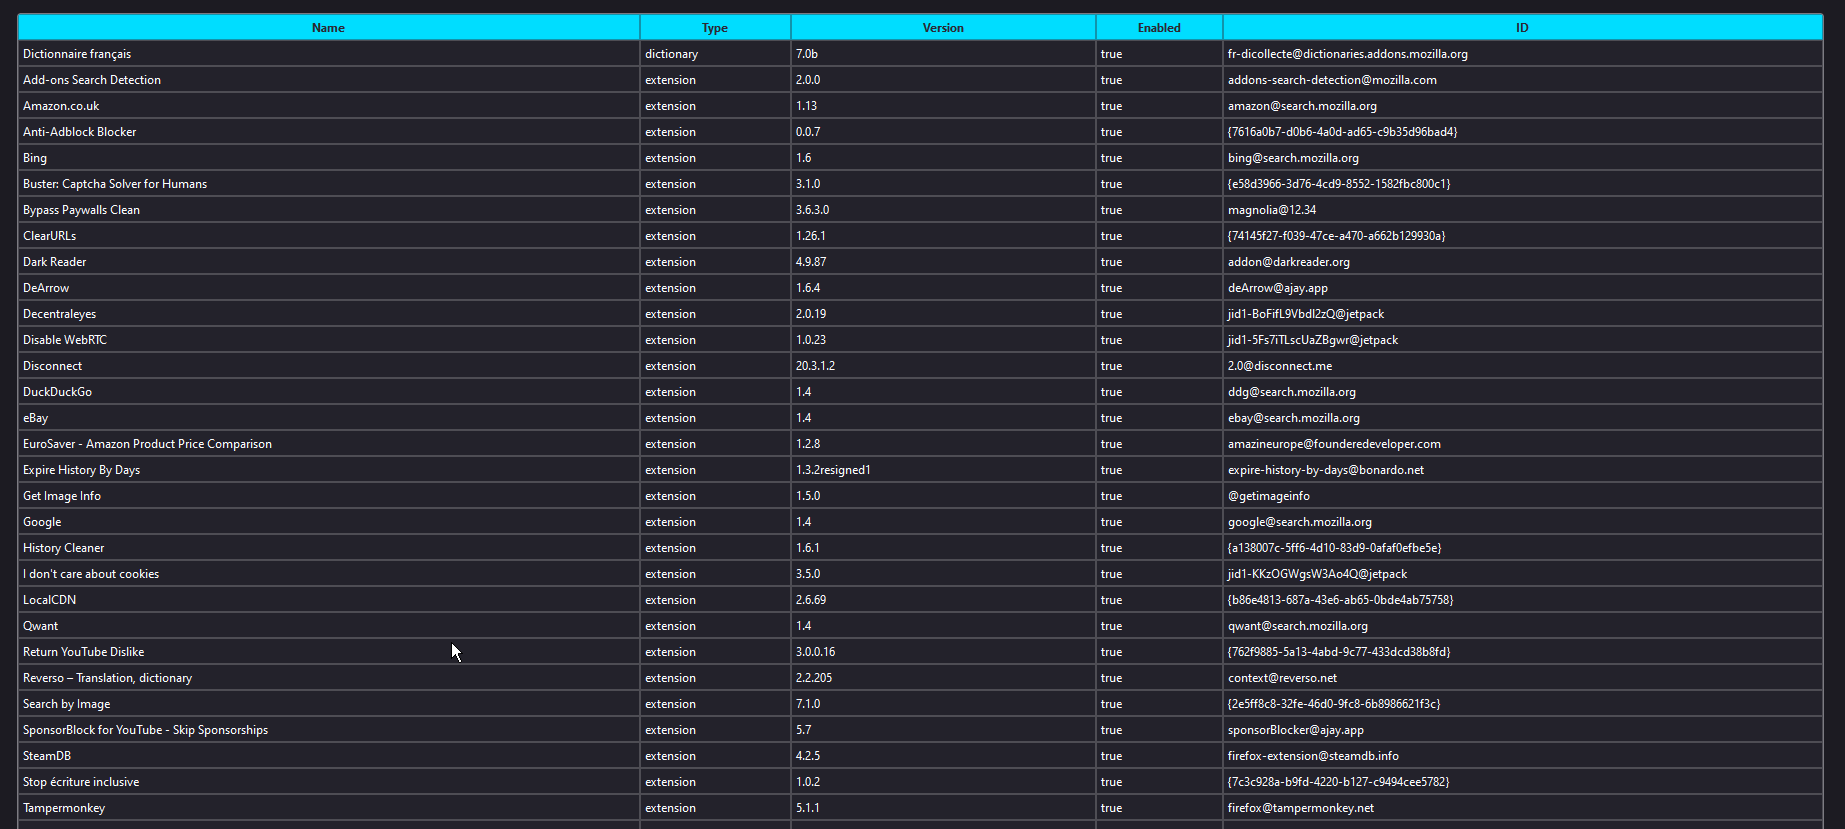Click the Type column header
The height and width of the screenshot is (829, 1845).
click(x=715, y=28)
